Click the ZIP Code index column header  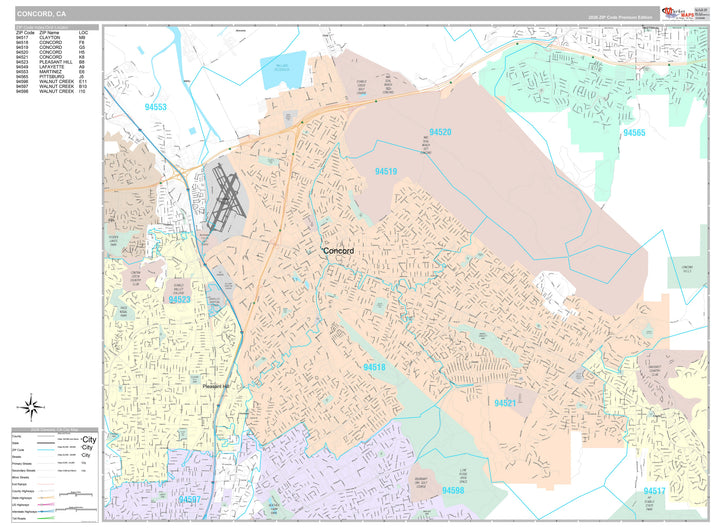pyautogui.click(x=25, y=33)
